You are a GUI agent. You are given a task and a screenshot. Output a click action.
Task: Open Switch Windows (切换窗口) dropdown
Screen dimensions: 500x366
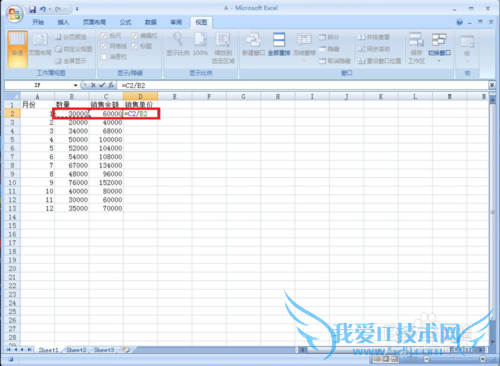[439, 48]
